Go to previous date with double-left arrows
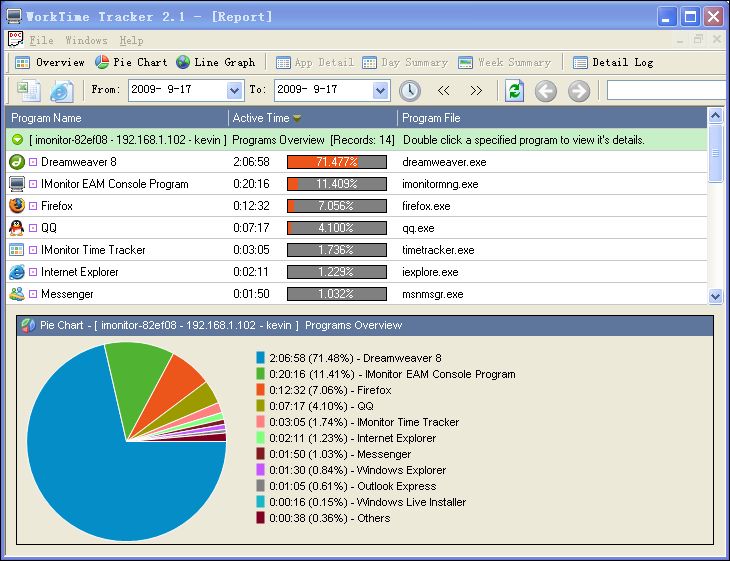The height and width of the screenshot is (561, 730). 444,90
